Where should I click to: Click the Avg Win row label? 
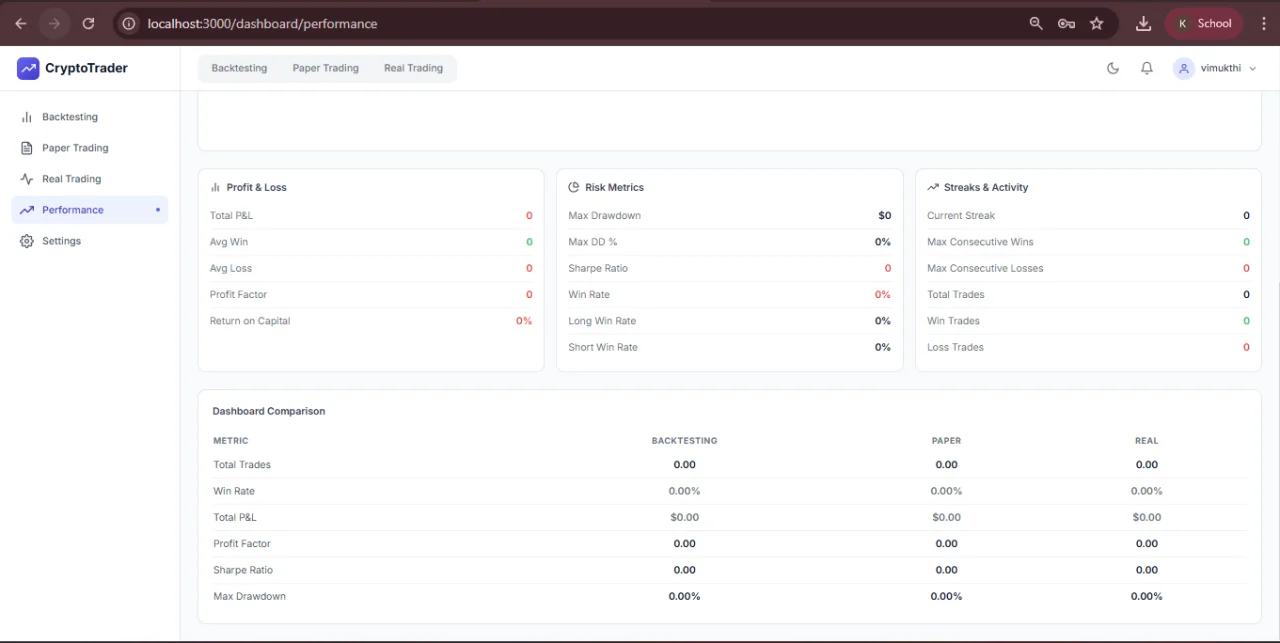[x=229, y=242]
